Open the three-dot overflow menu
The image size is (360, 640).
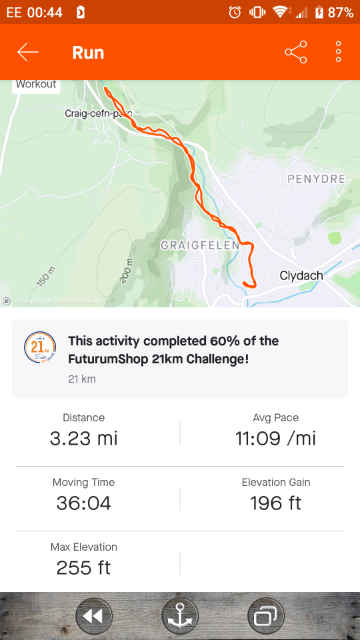pos(338,52)
